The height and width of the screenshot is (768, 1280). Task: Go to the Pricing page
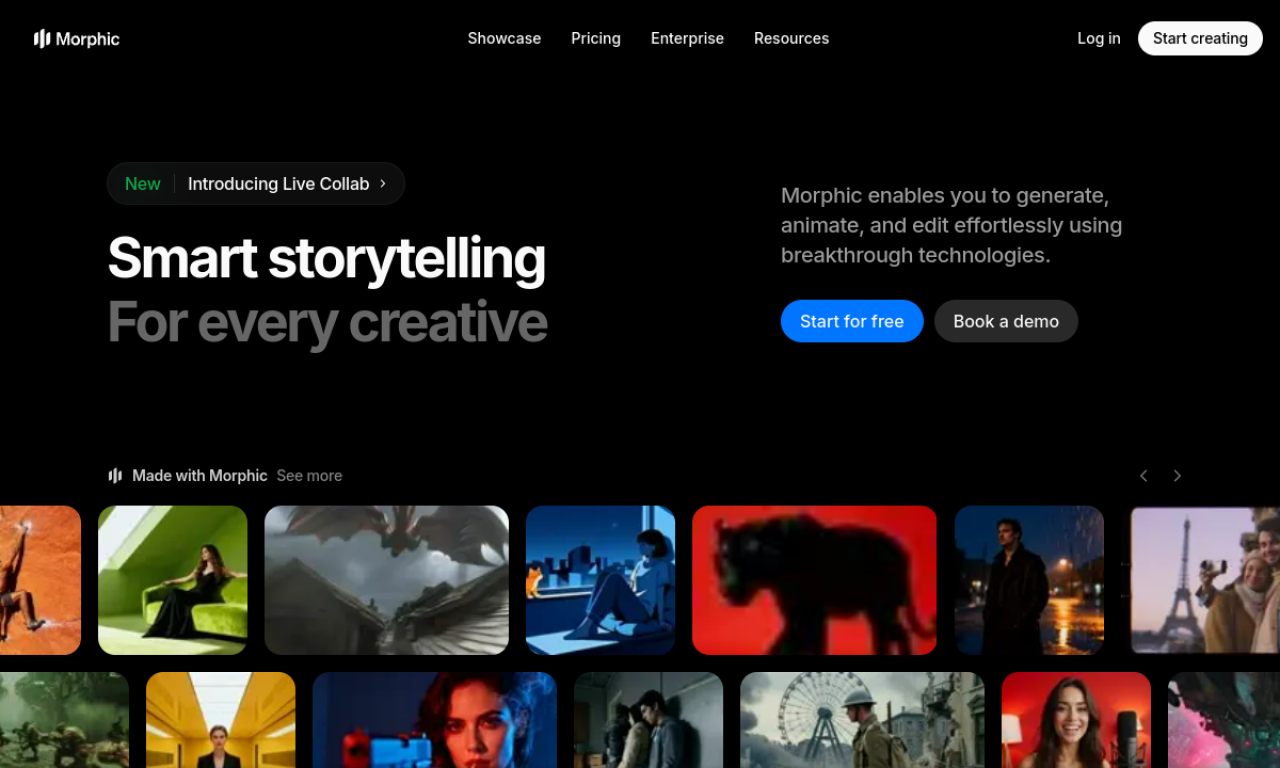coord(595,38)
